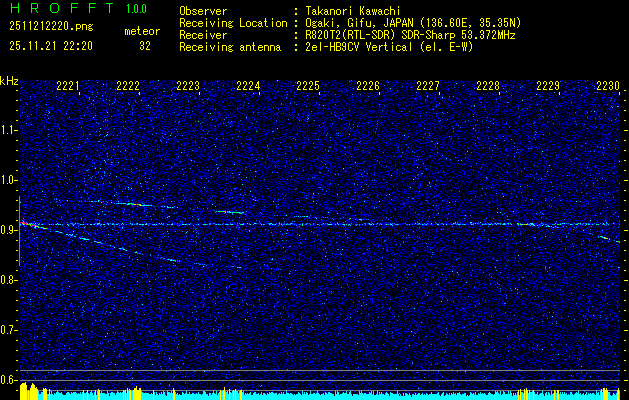Click the 2221 time marker
Image resolution: width=629 pixels, height=400 pixels.
pyautogui.click(x=68, y=87)
